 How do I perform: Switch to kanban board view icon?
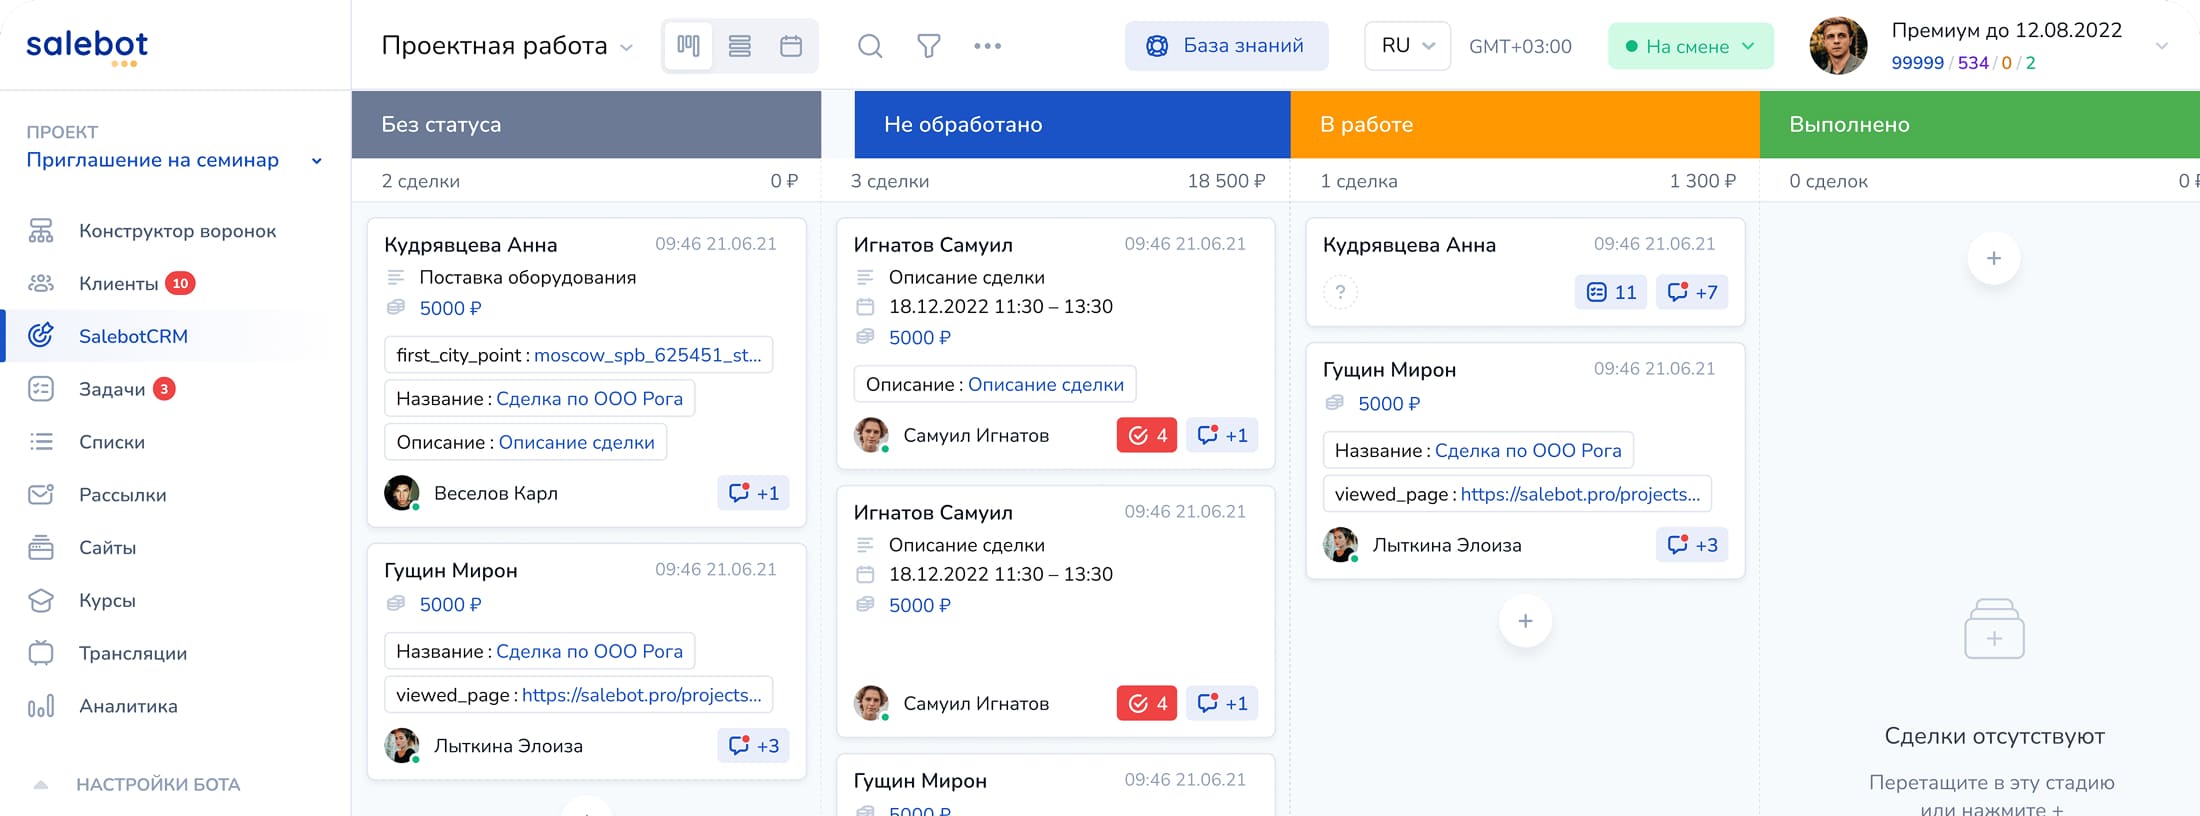pyautogui.click(x=688, y=46)
